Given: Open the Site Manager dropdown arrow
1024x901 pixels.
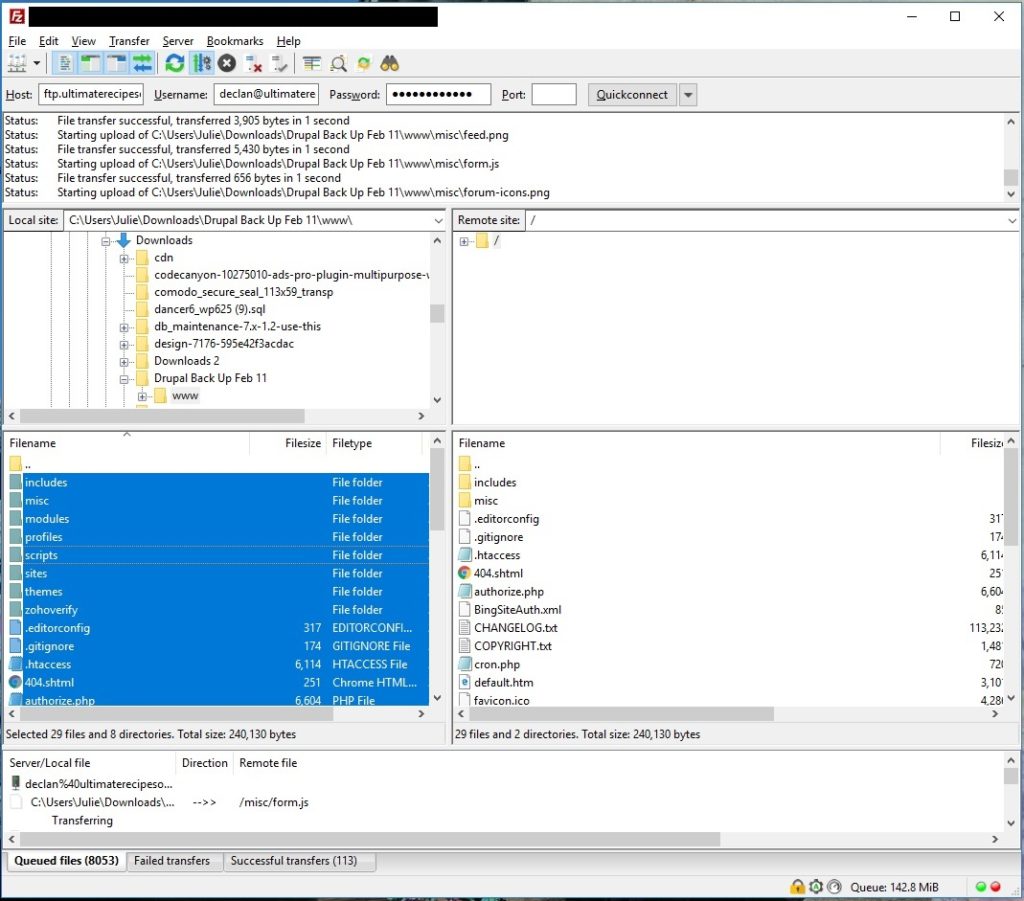Looking at the screenshot, I should click(x=38, y=63).
